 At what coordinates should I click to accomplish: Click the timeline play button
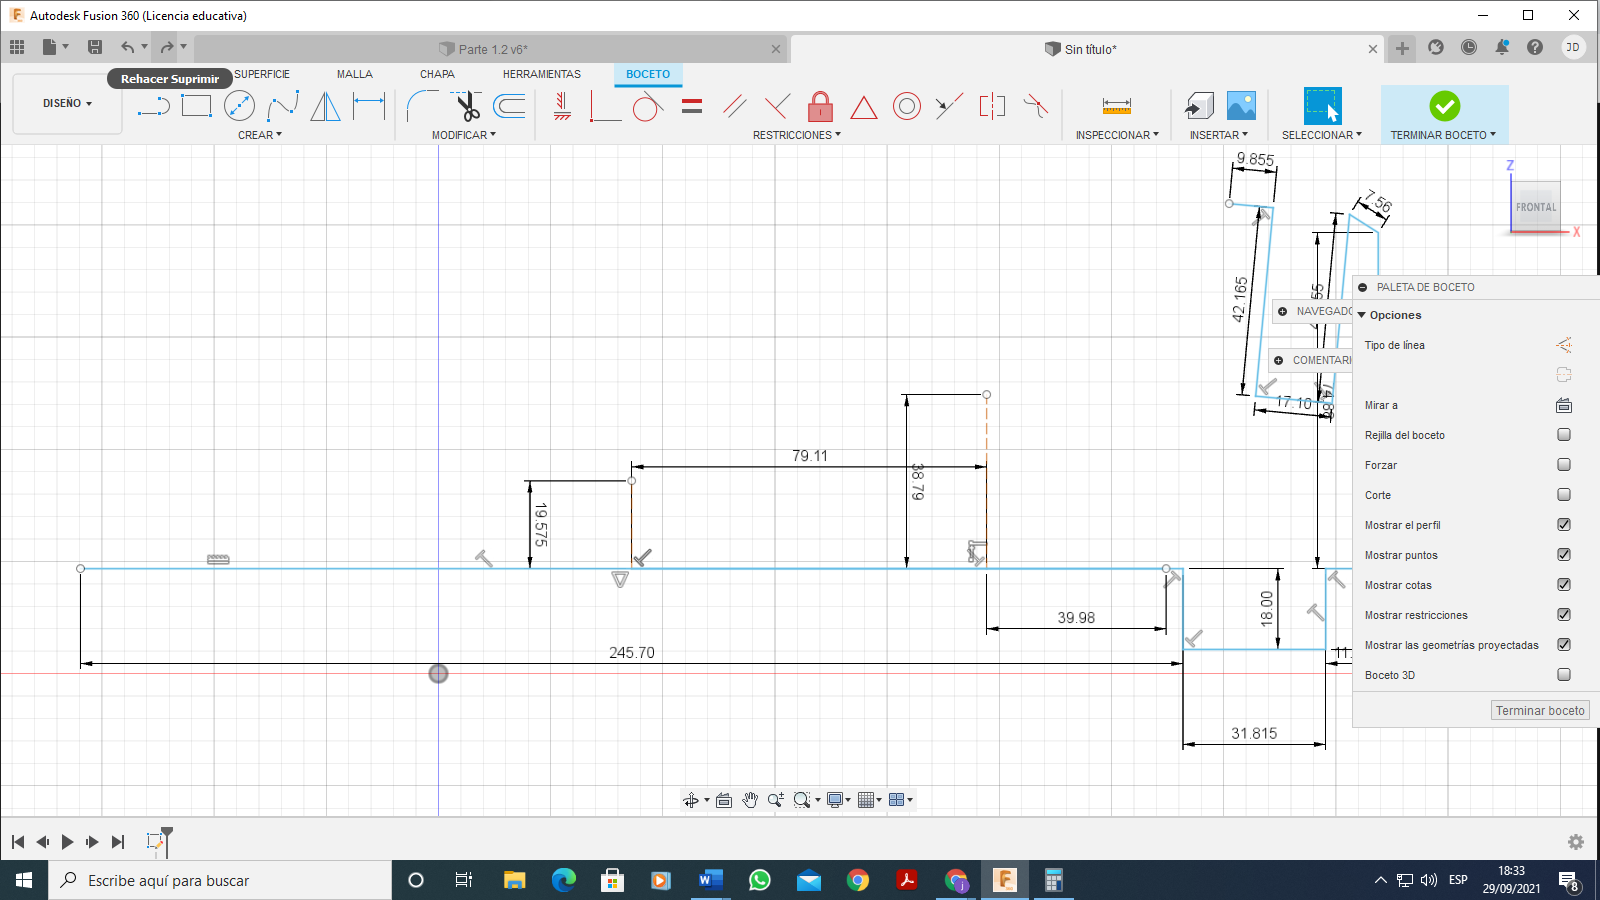67,842
